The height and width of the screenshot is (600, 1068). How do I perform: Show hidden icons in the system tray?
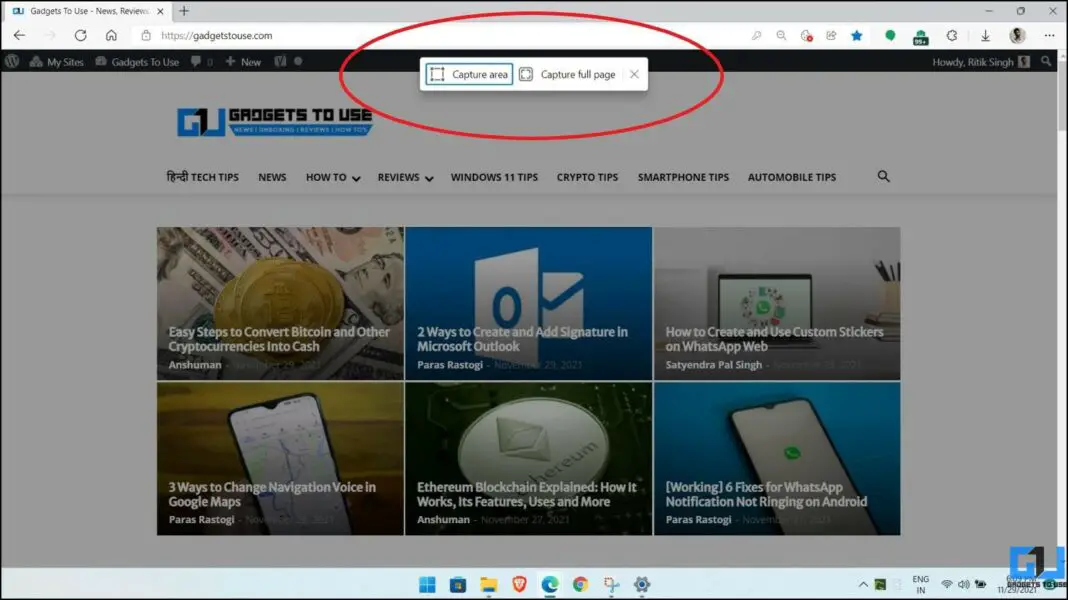pyautogui.click(x=862, y=584)
